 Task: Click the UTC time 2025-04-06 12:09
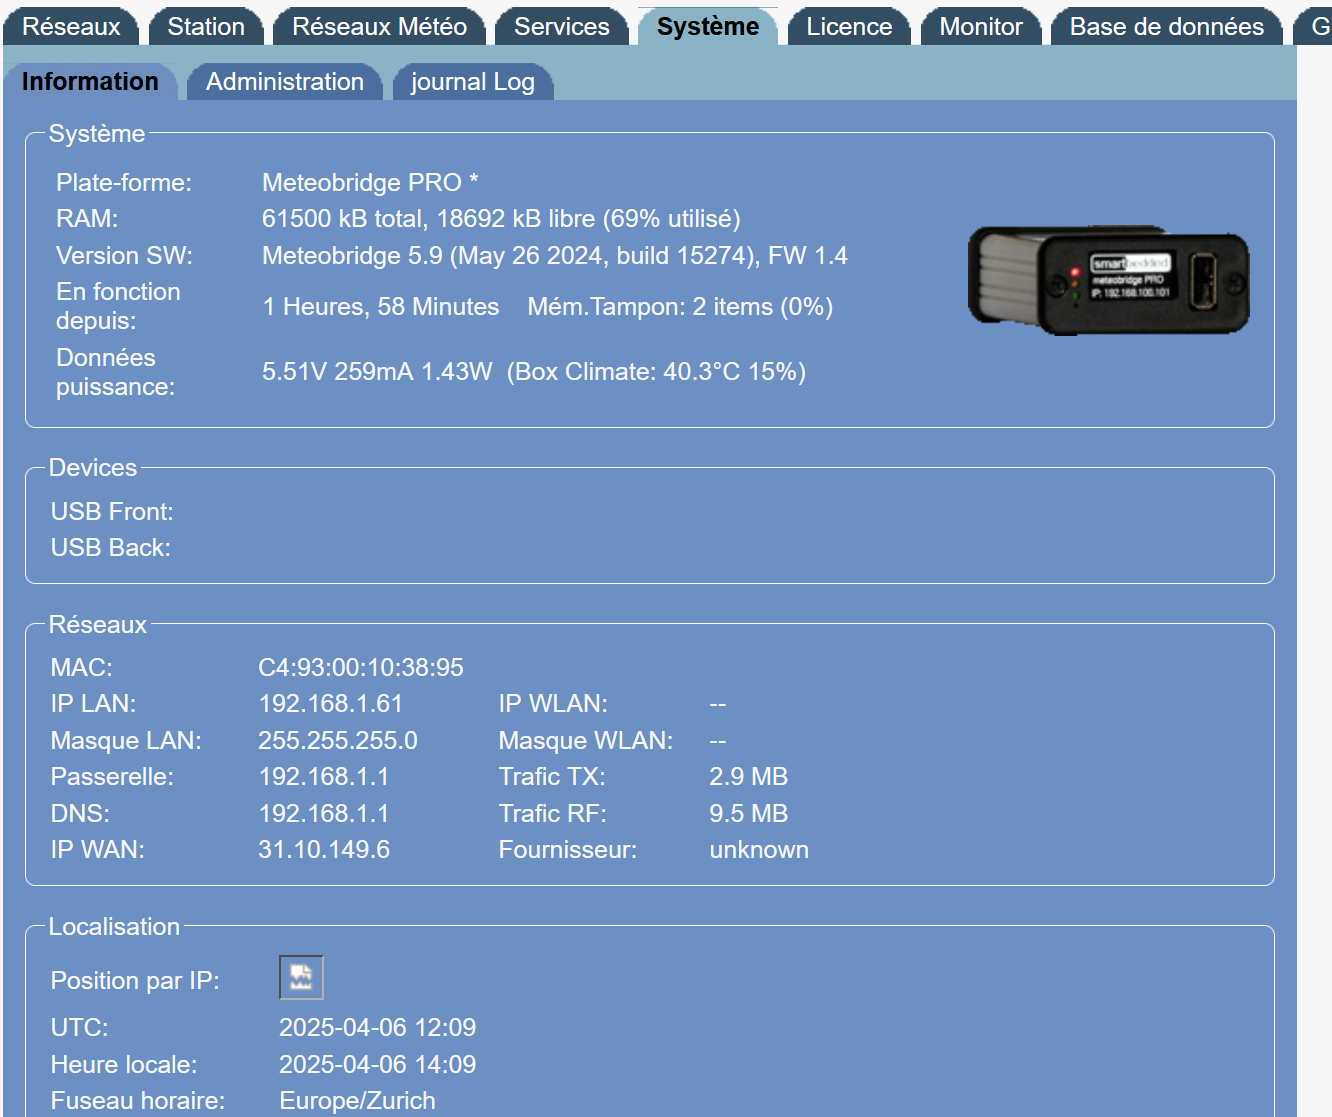tap(378, 1028)
